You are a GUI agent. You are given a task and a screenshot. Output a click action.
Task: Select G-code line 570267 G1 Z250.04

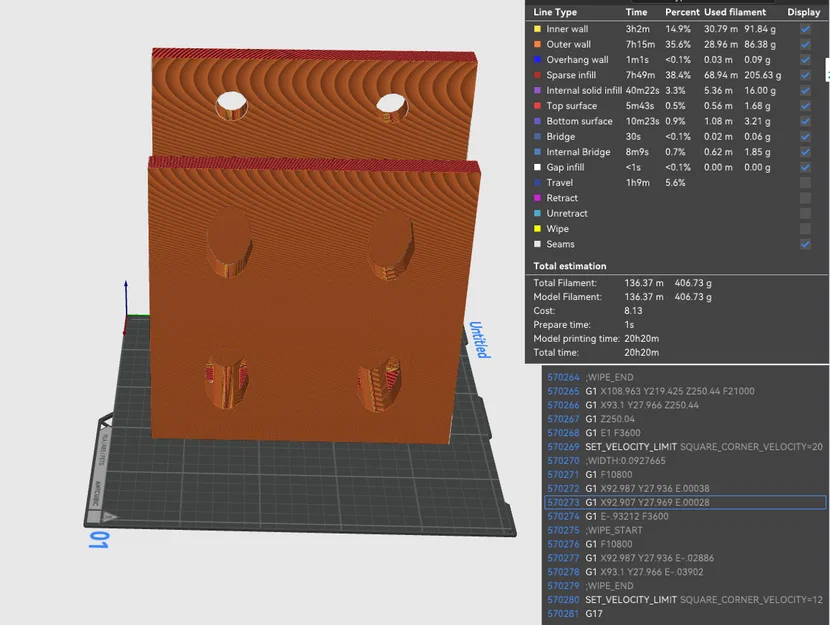click(685, 419)
